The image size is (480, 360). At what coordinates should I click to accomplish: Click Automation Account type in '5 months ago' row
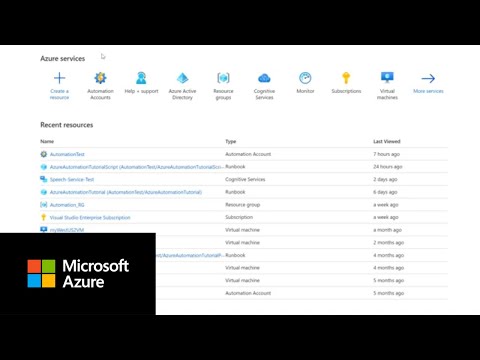(248, 293)
